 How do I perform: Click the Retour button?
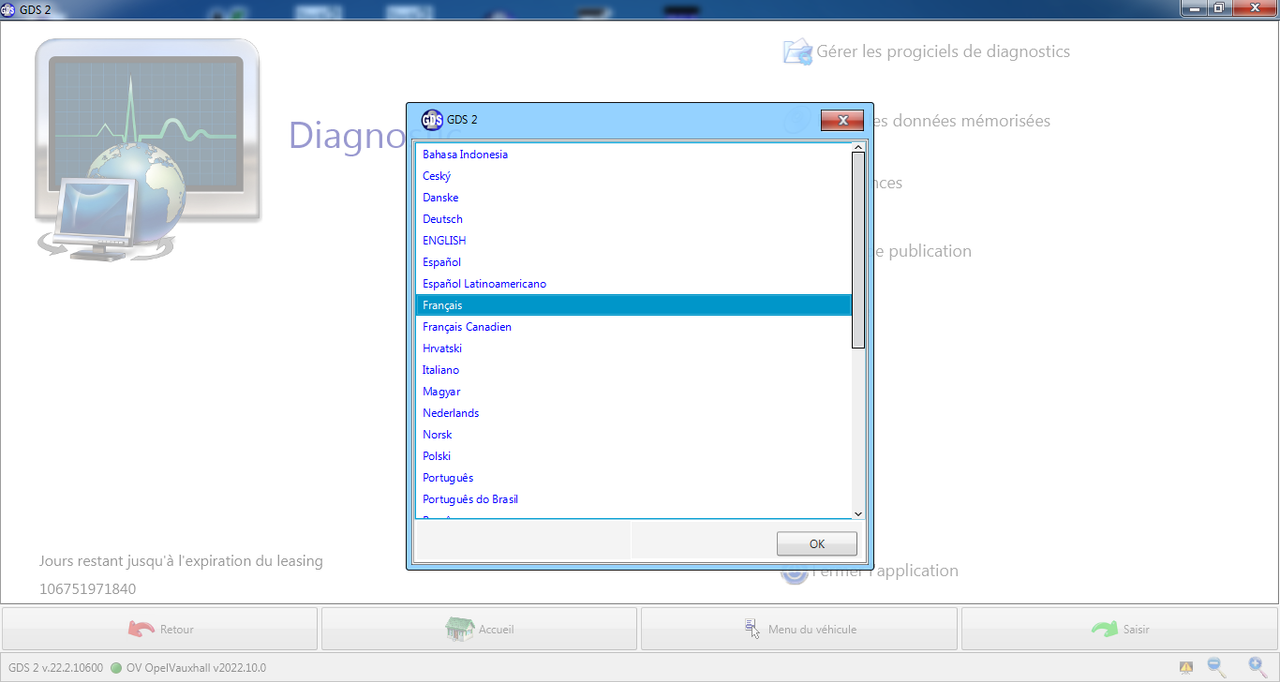pyautogui.click(x=160, y=629)
